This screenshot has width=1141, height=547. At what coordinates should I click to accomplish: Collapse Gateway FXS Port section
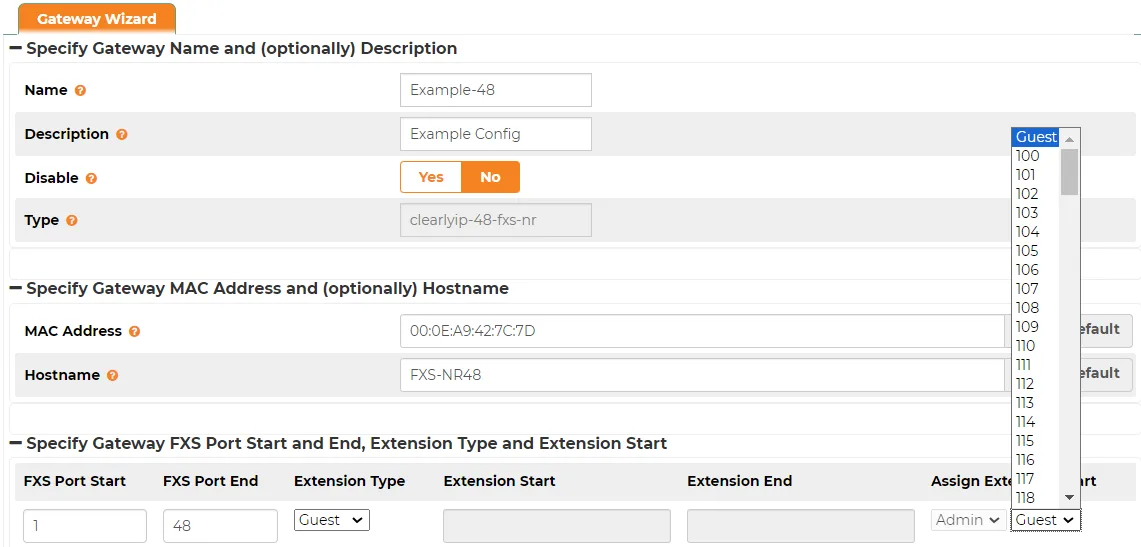tap(16, 443)
